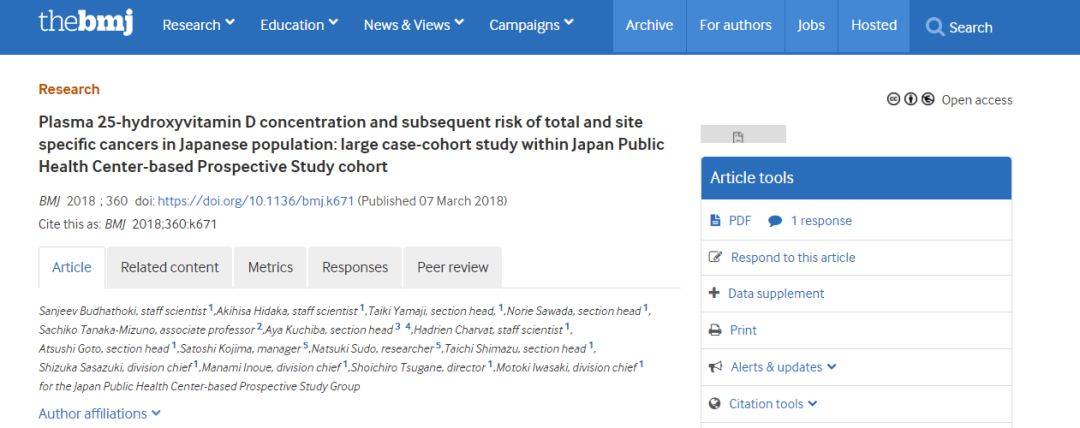This screenshot has width=1080, height=428.
Task: Click the thebmj logo
Action: click(86, 23)
